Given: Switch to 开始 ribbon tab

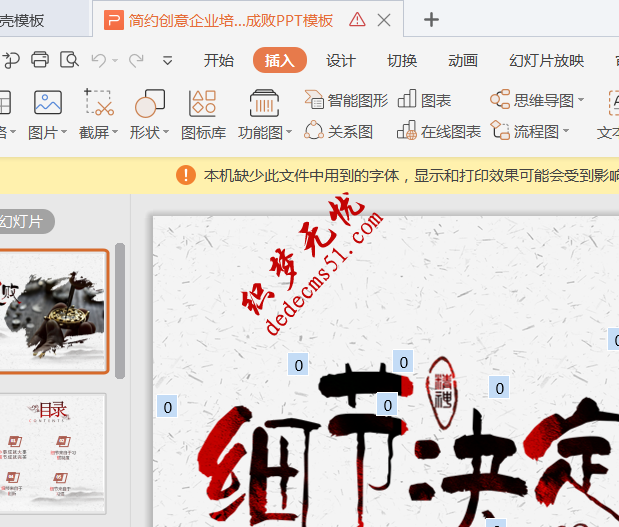Looking at the screenshot, I should coord(219,60).
